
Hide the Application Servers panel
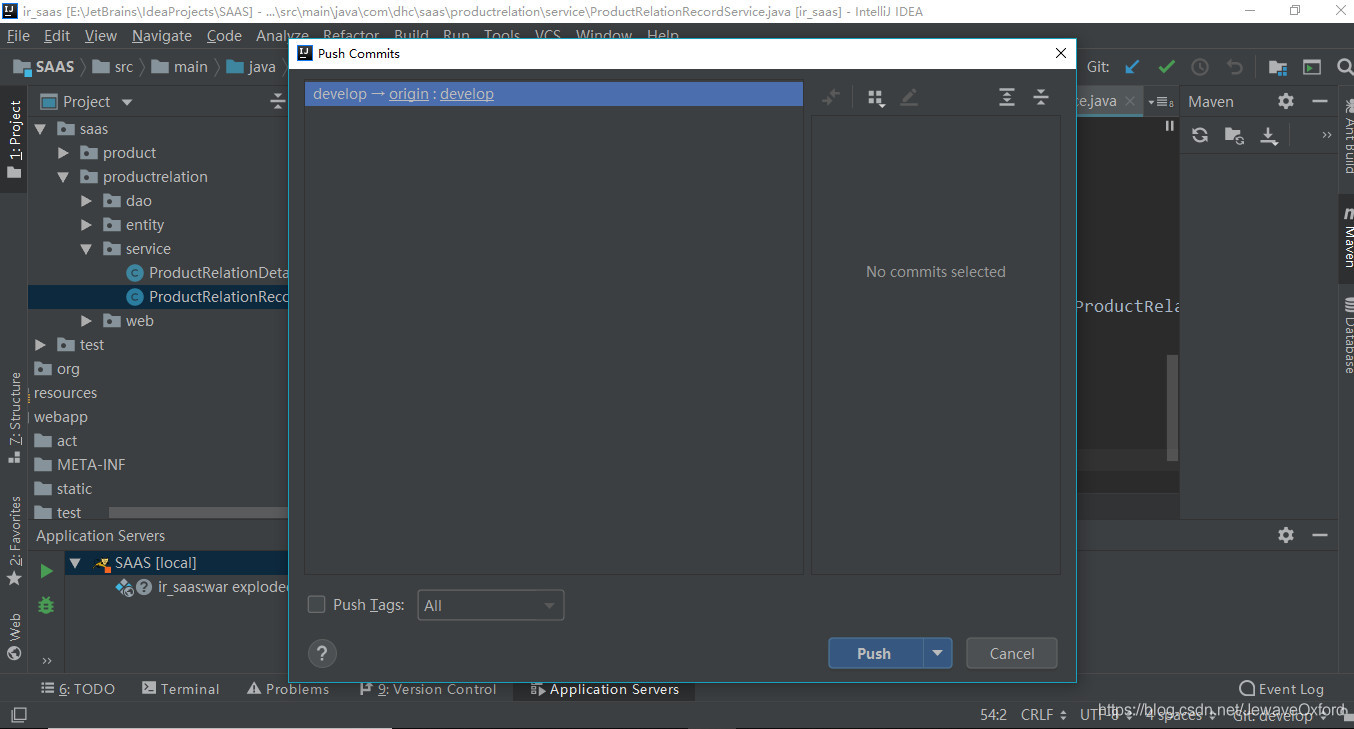[1320, 535]
